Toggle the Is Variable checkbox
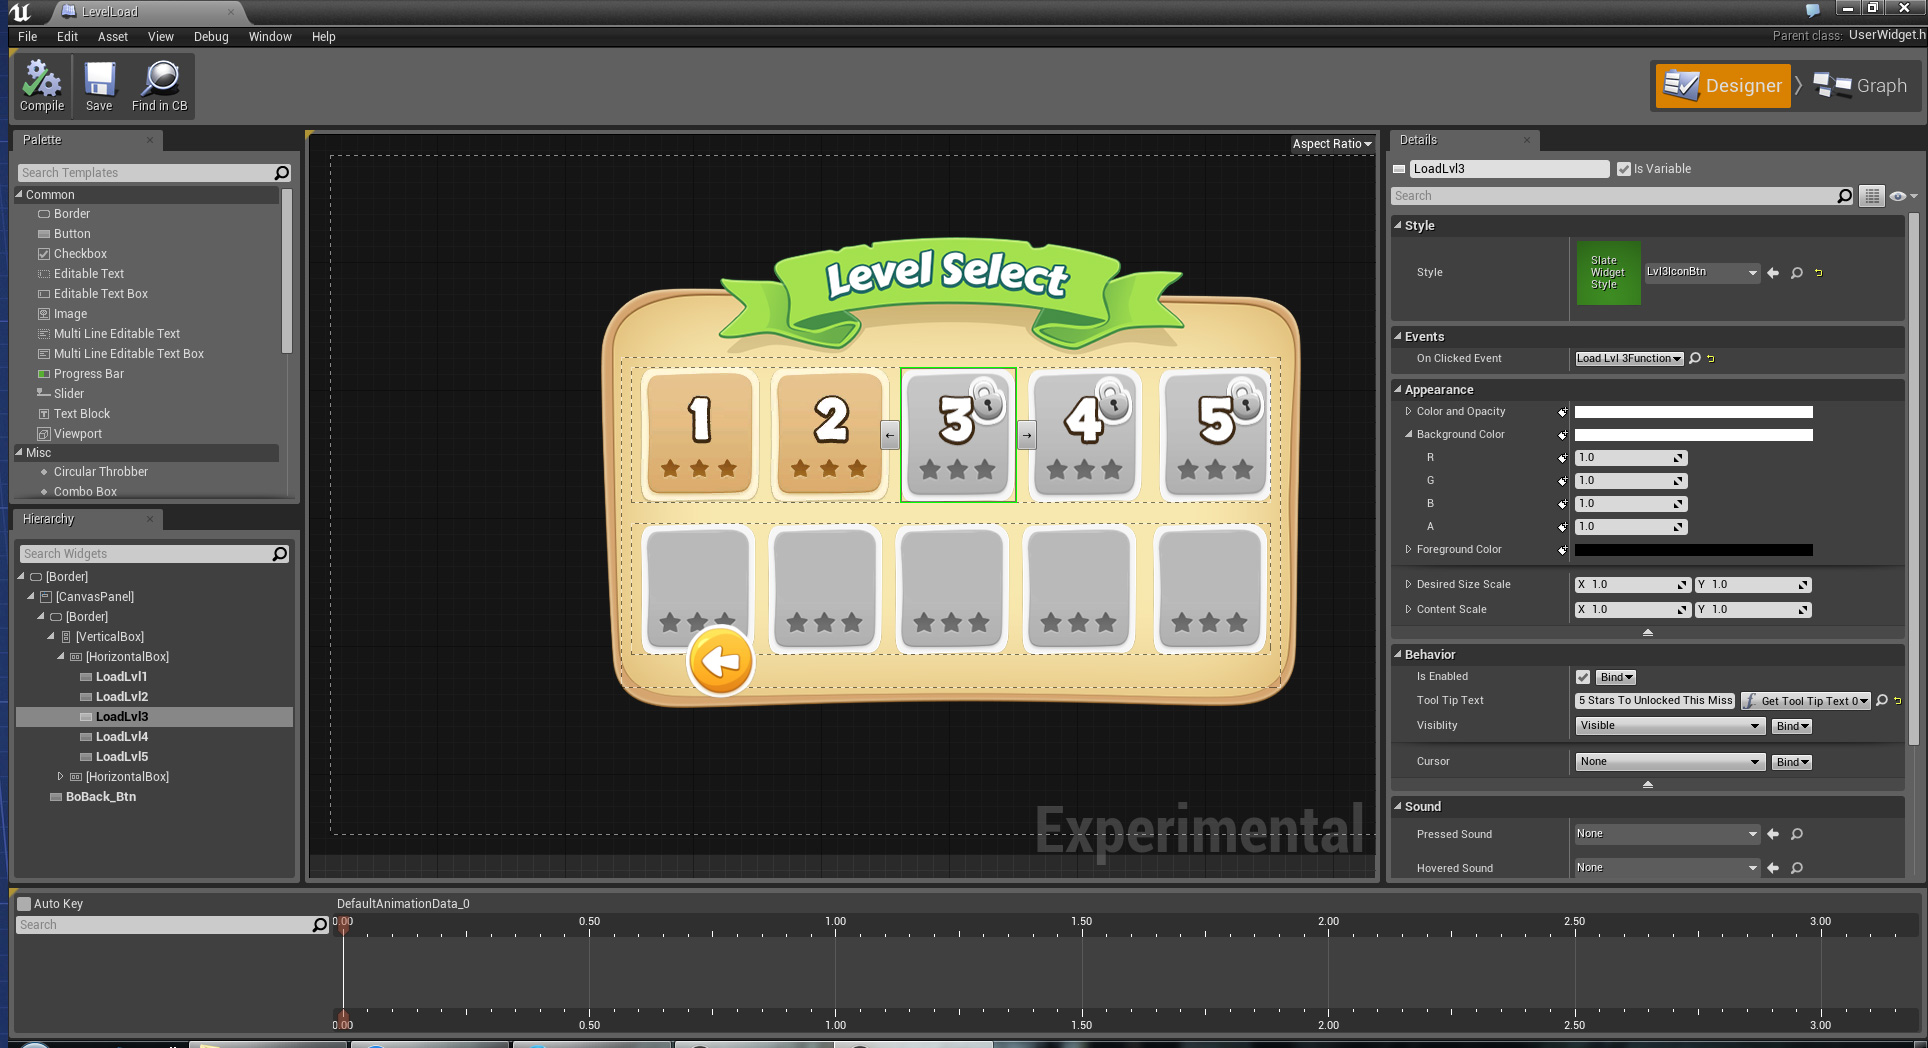The width and height of the screenshot is (1928, 1048). 1624,169
